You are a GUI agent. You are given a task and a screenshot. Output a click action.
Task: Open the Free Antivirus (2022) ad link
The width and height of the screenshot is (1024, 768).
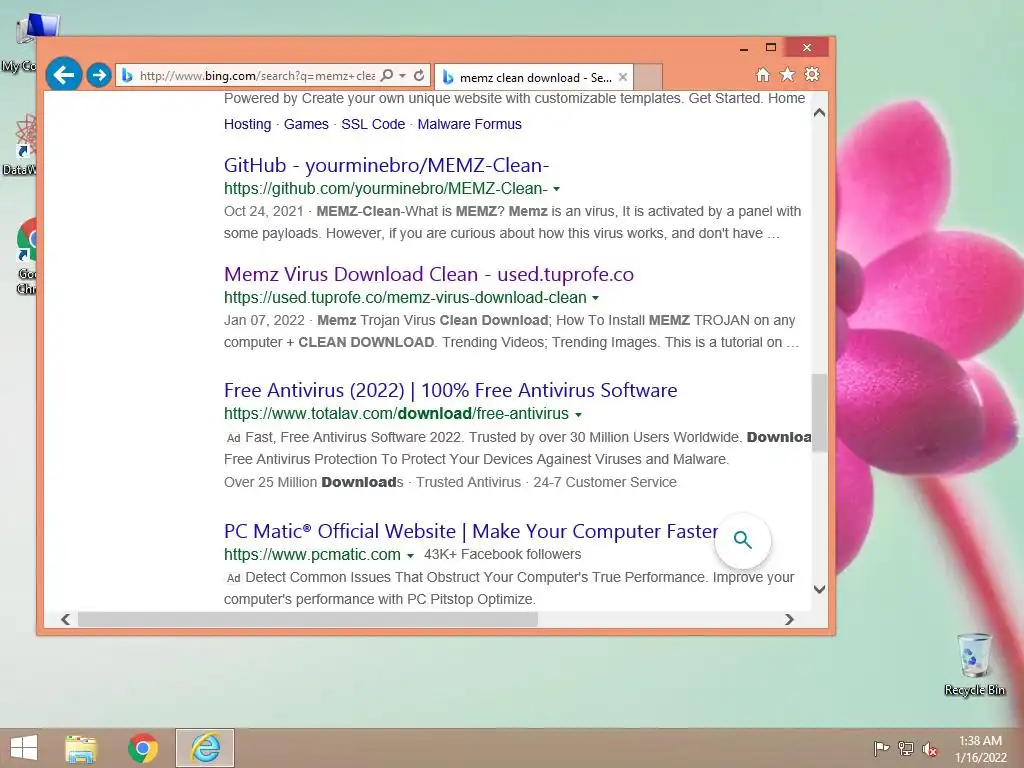(451, 391)
